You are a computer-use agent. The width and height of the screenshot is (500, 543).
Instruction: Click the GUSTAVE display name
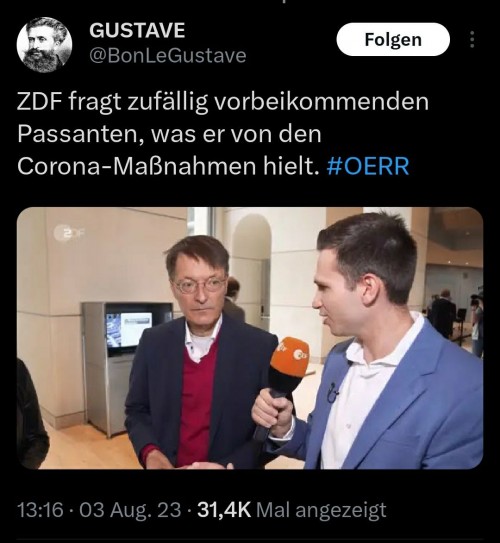point(137,30)
